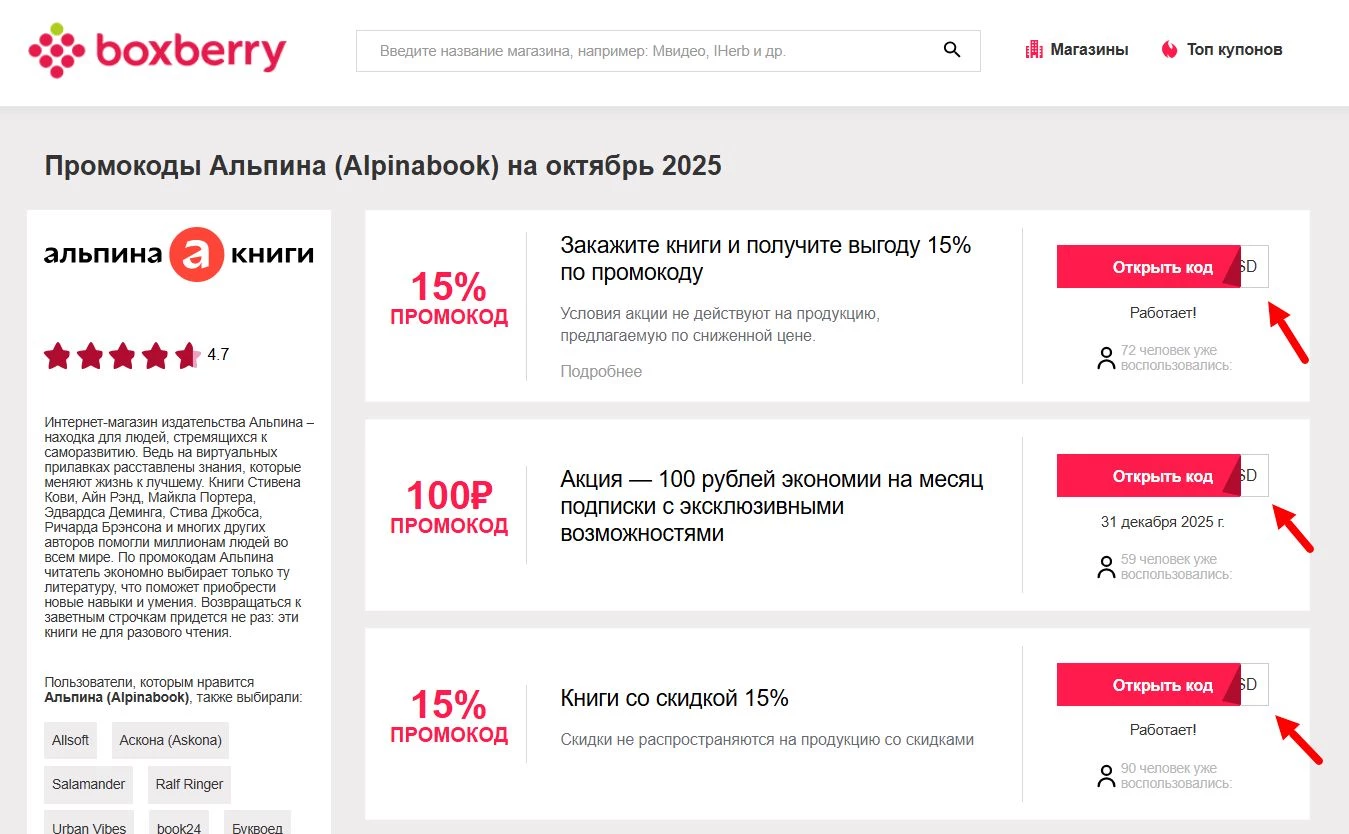Screen dimensions: 1349x834
Task: Open code for the 100₽ subscription promo
Action: click(x=1148, y=475)
